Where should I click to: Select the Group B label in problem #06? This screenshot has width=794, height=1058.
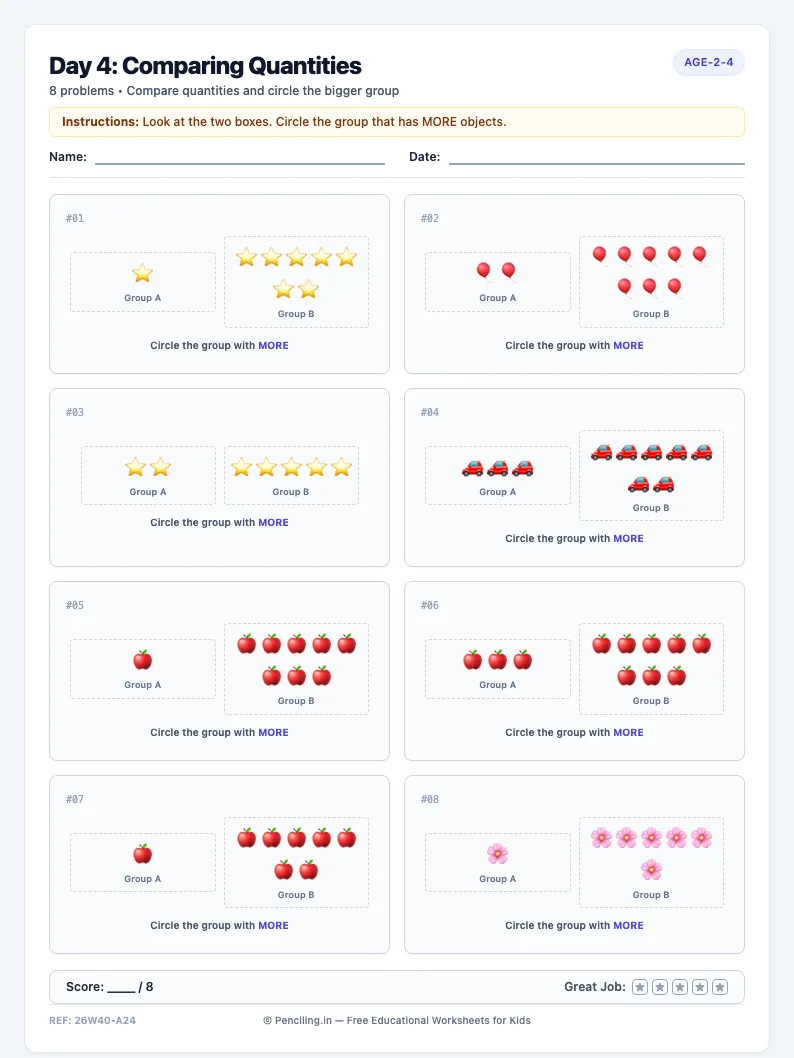click(x=651, y=701)
